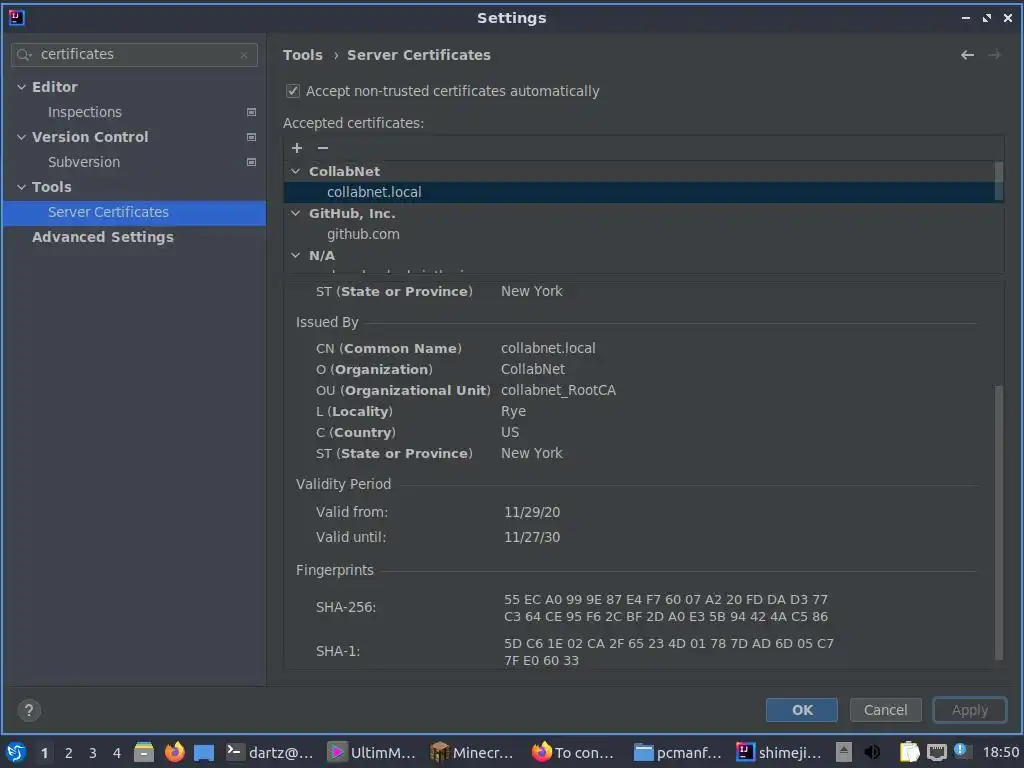Click project-level icon next to Subversion
This screenshot has height=768, width=1024.
click(x=251, y=162)
